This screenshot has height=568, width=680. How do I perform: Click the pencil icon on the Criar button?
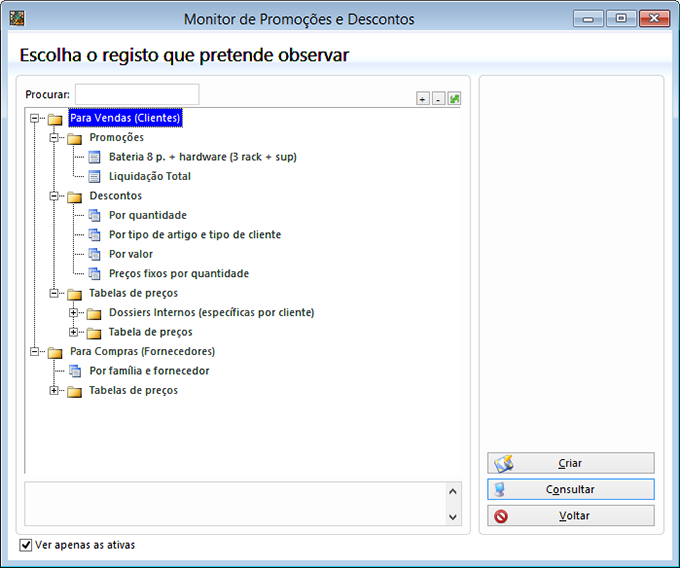(504, 464)
